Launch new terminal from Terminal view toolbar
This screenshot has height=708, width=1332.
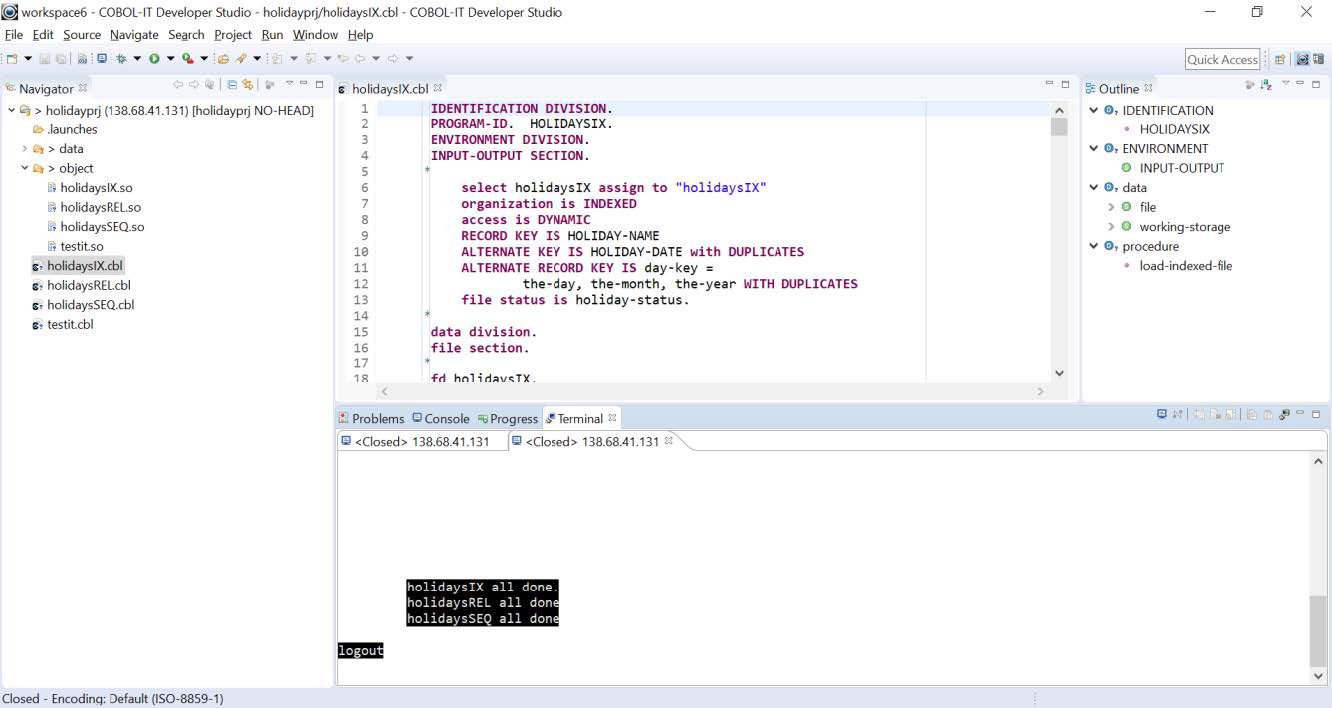(1161, 414)
